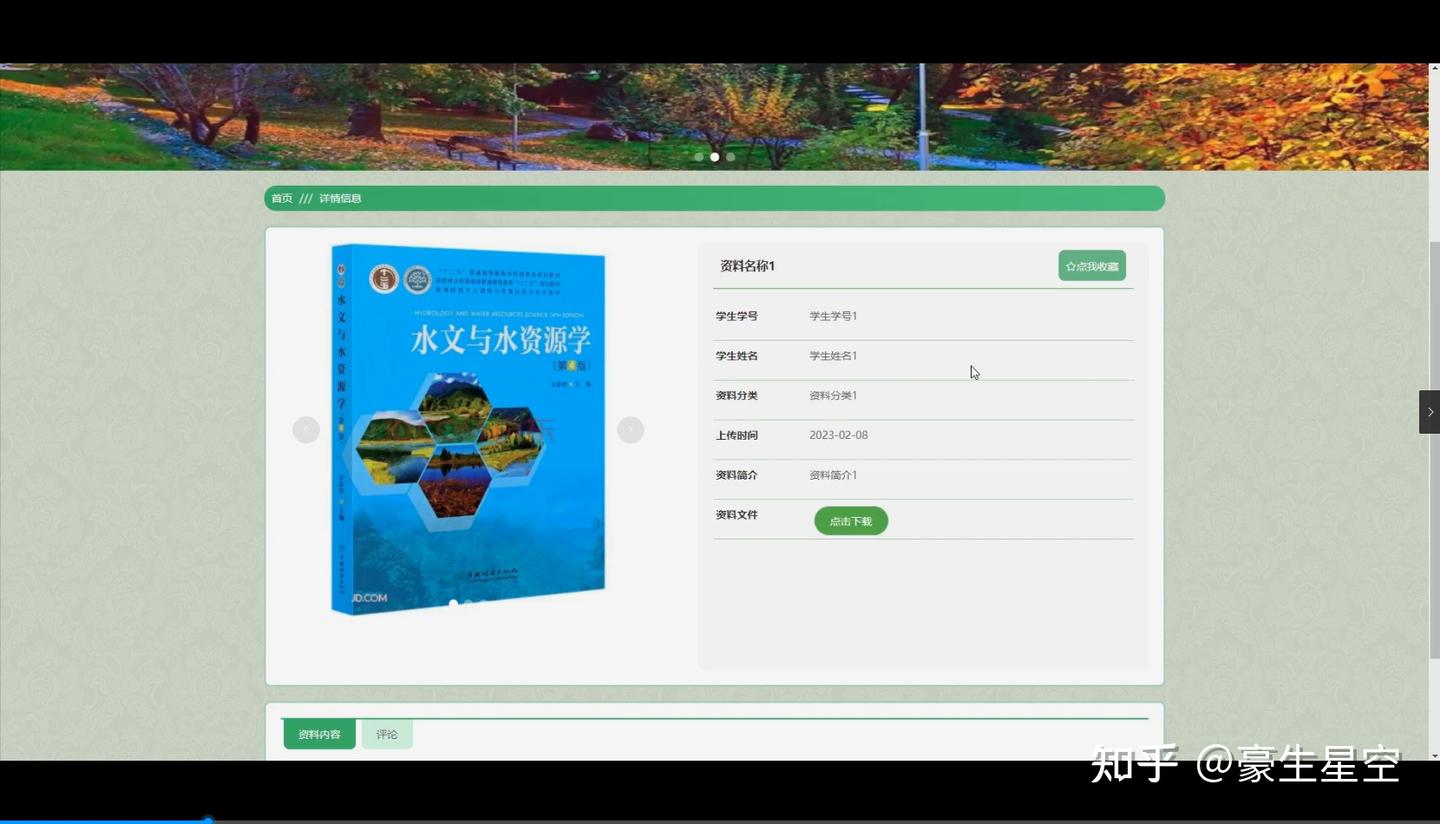This screenshot has height=824, width=1440.
Task: Click the 学生学号1 value
Action: (x=833, y=316)
